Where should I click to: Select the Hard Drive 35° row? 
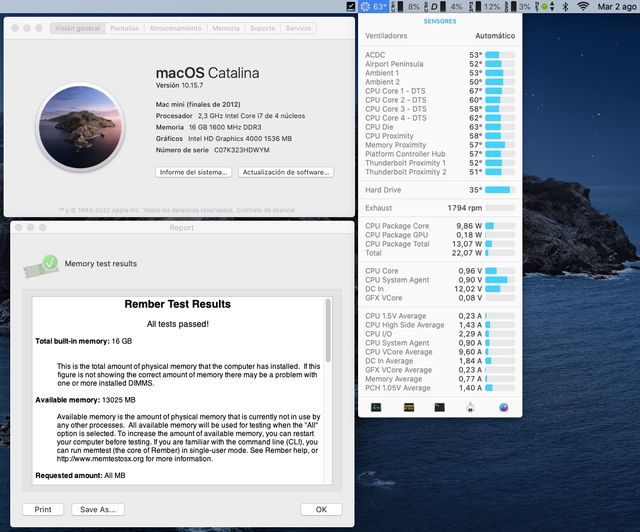440,190
